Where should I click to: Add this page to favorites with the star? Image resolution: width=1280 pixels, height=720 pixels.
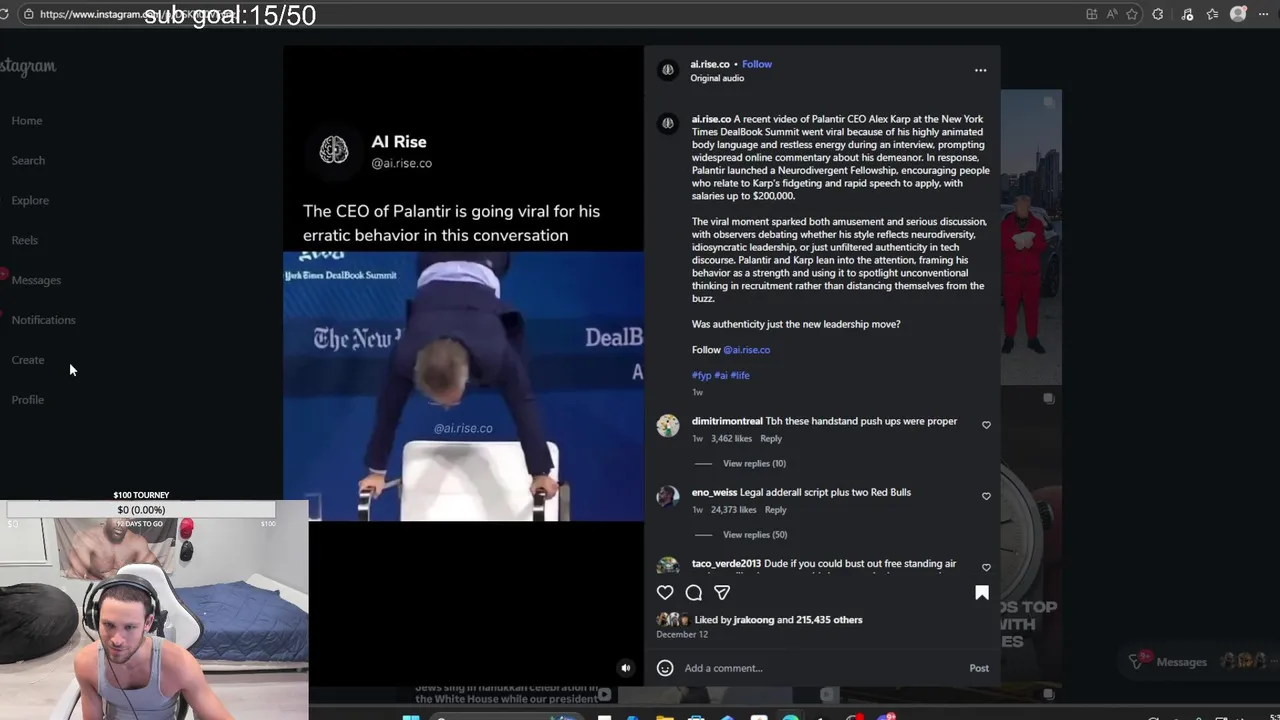point(1132,14)
